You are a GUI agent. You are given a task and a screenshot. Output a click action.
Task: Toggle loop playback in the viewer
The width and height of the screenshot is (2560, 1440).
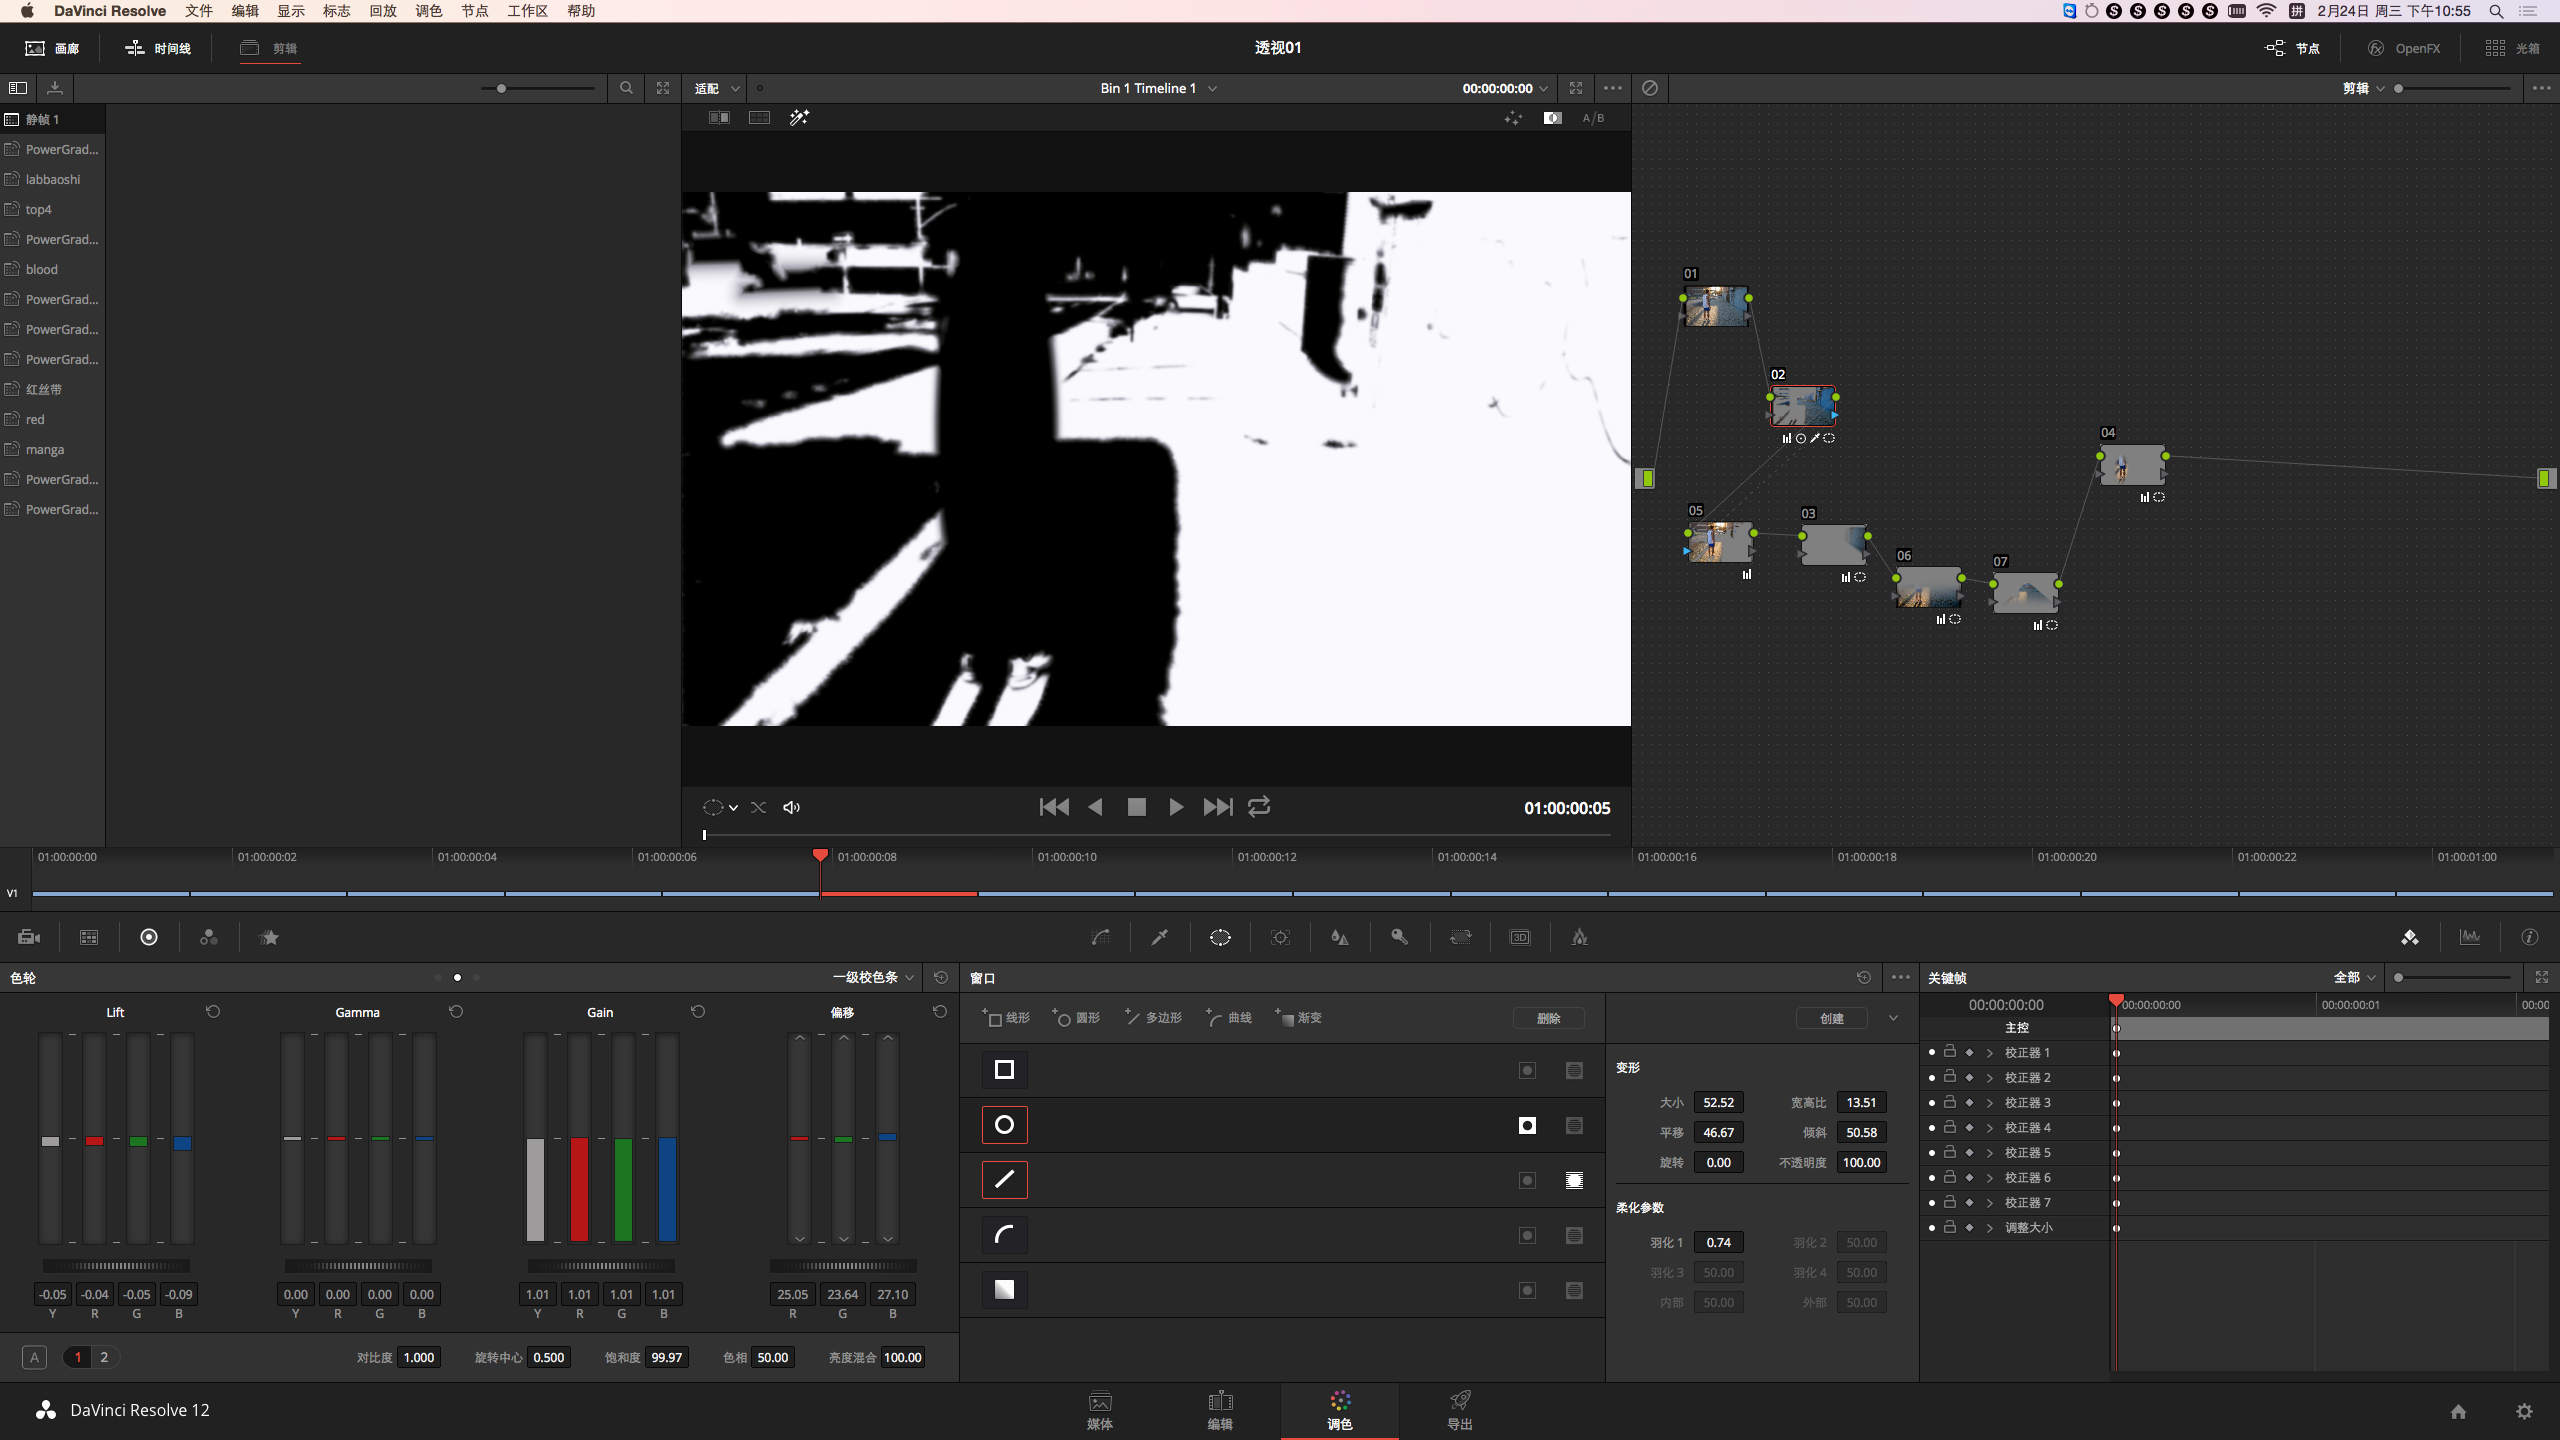(x=1259, y=807)
